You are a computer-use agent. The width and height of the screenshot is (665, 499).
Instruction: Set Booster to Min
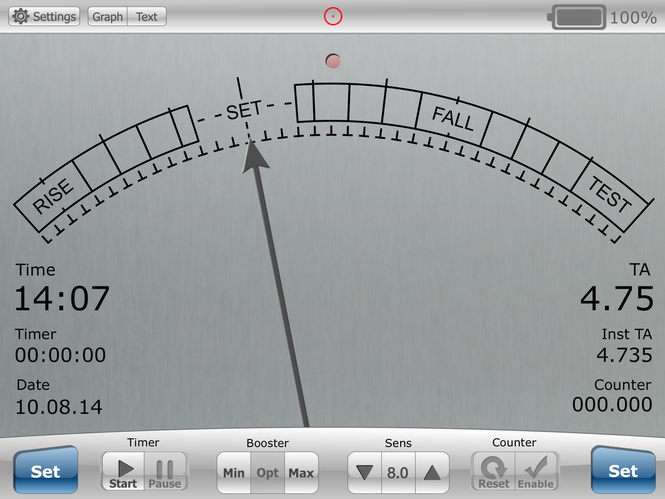(234, 472)
